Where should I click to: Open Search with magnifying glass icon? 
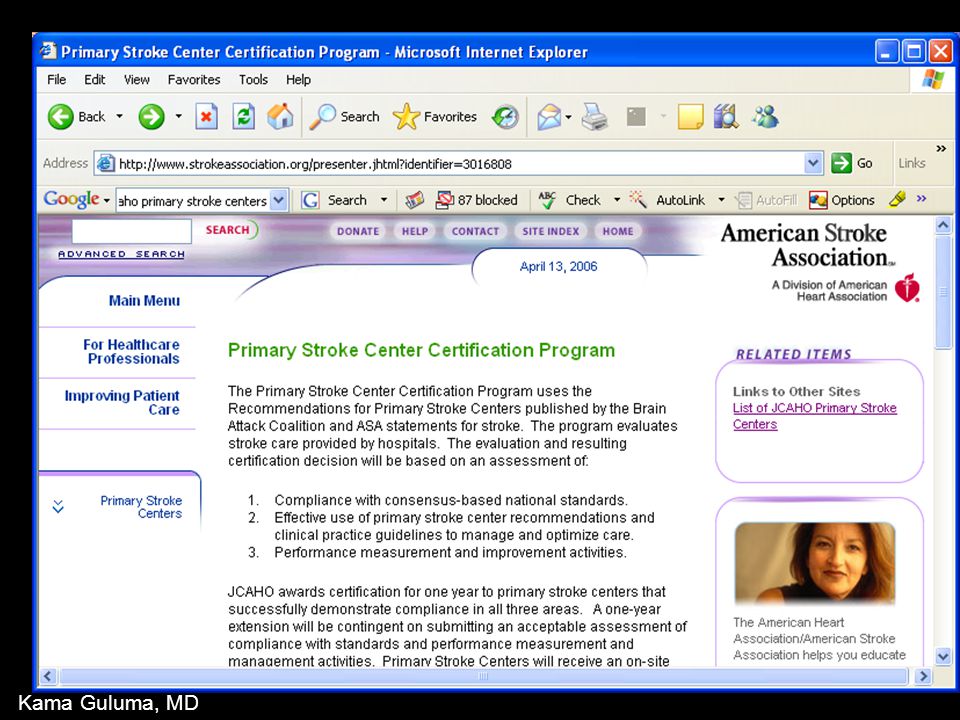point(322,116)
